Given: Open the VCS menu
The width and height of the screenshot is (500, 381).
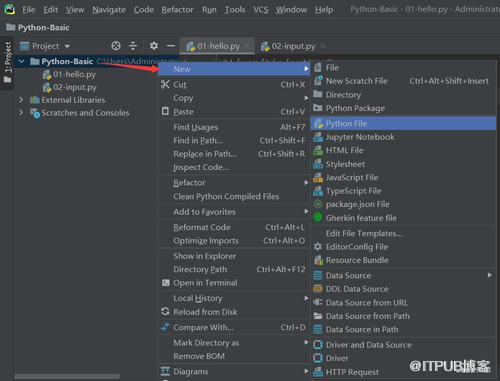Looking at the screenshot, I should [261, 10].
